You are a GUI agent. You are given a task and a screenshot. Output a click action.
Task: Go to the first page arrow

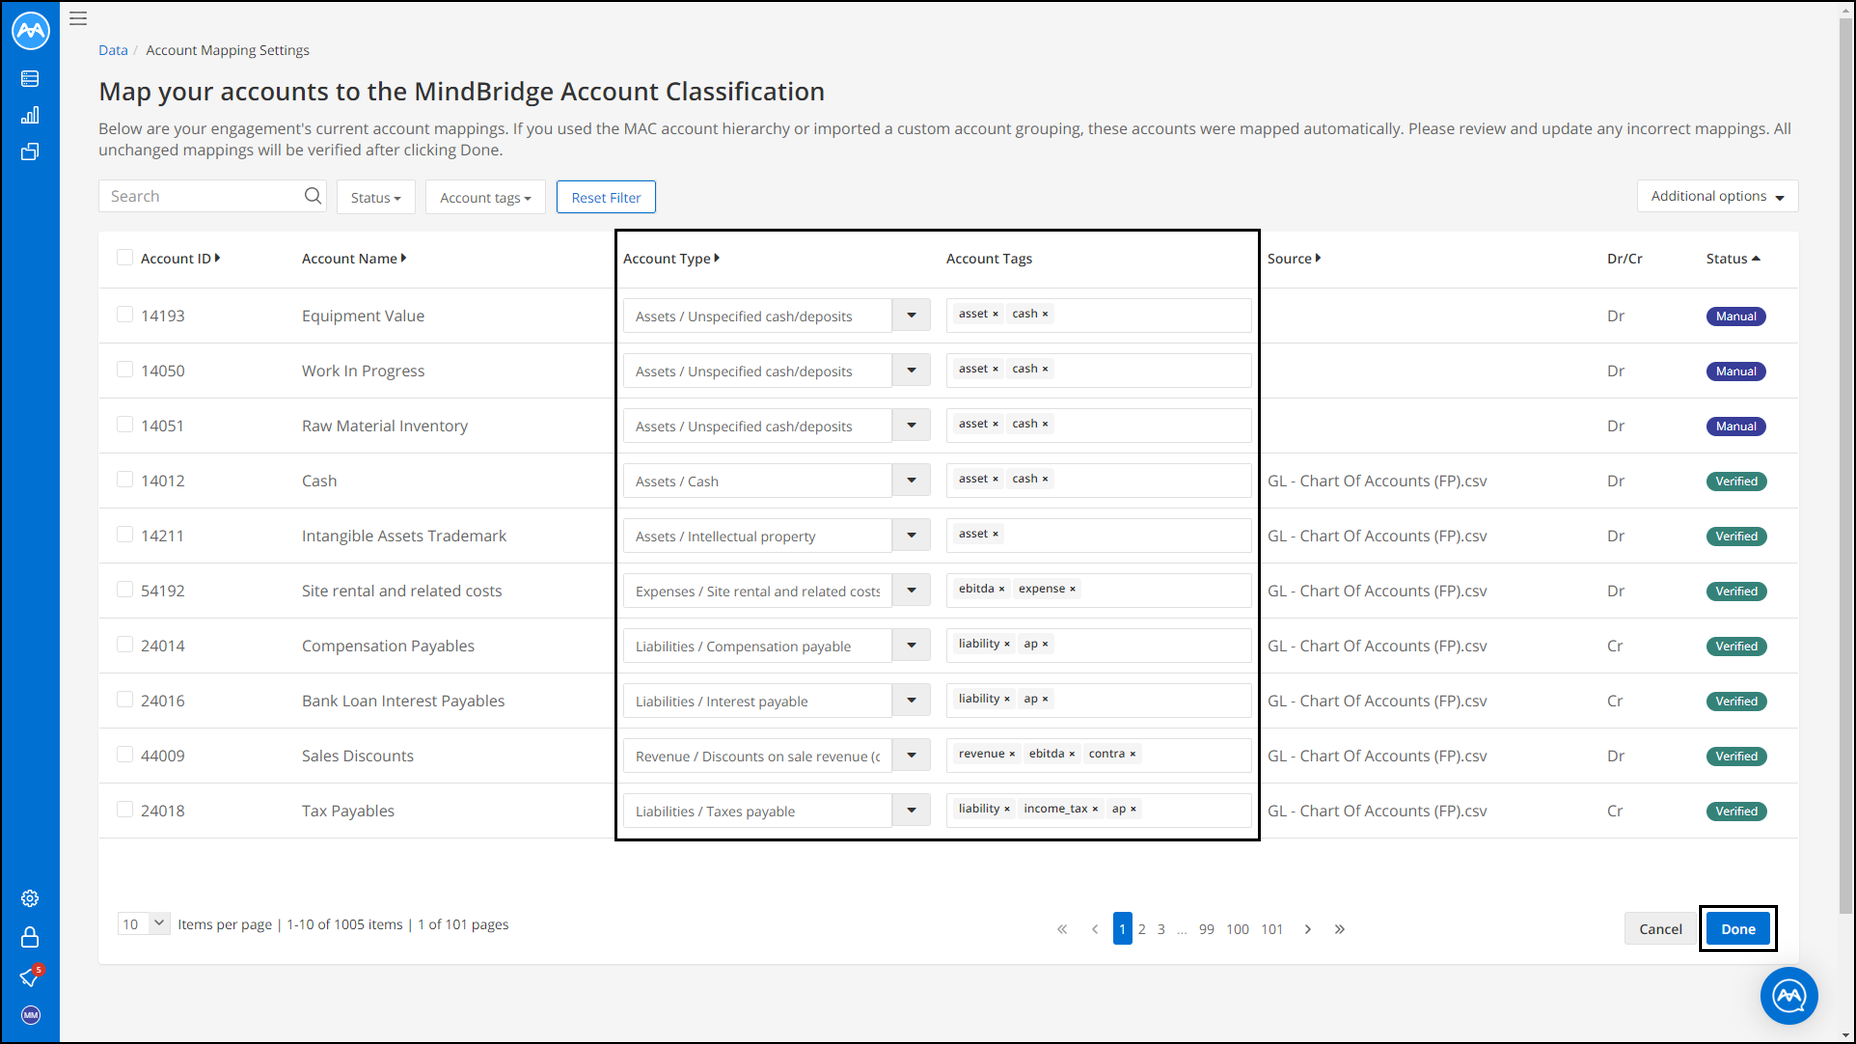(x=1062, y=929)
